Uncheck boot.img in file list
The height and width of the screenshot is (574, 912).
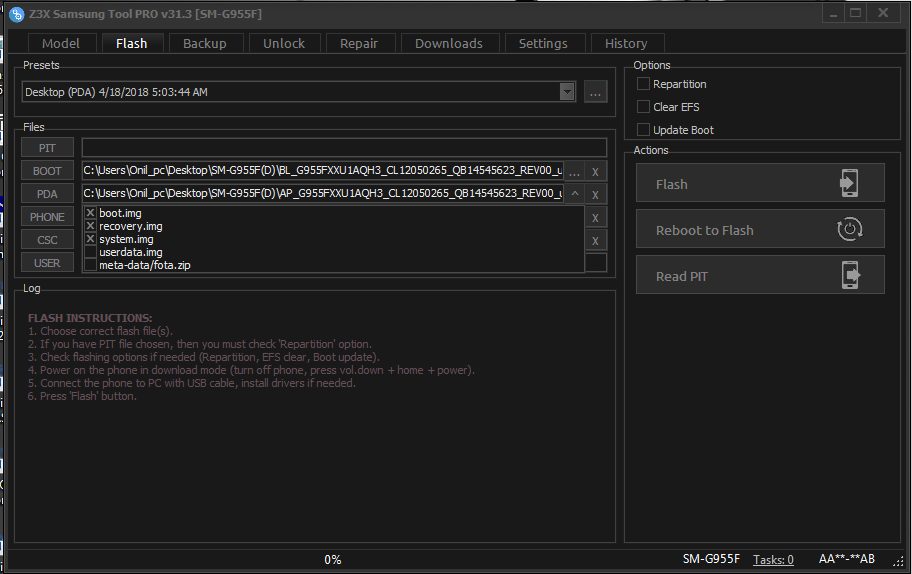point(90,213)
